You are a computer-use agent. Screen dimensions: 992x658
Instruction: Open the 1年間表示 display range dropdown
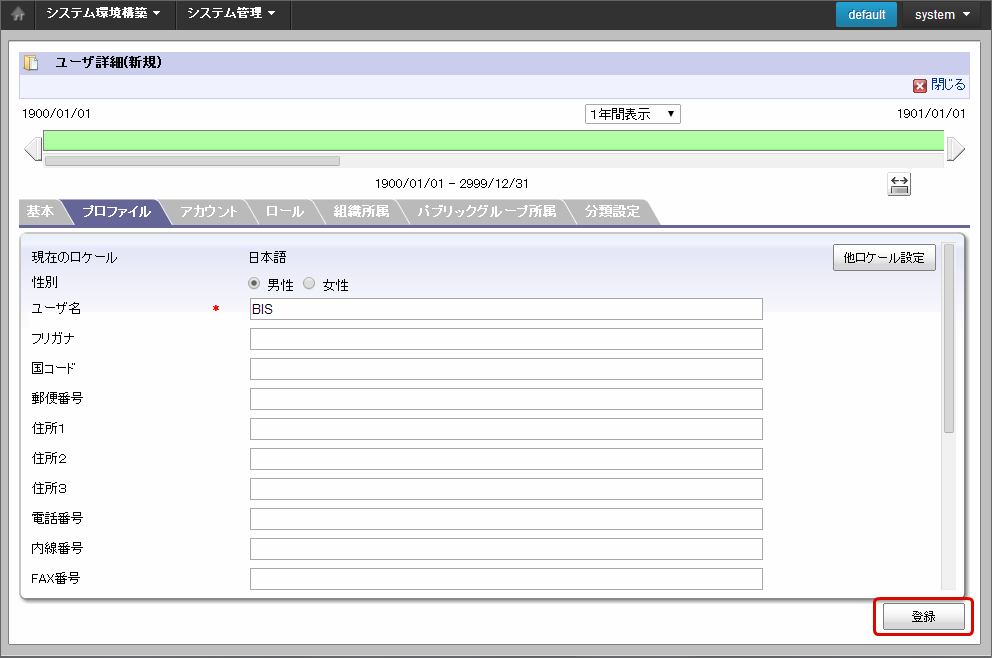tap(633, 114)
